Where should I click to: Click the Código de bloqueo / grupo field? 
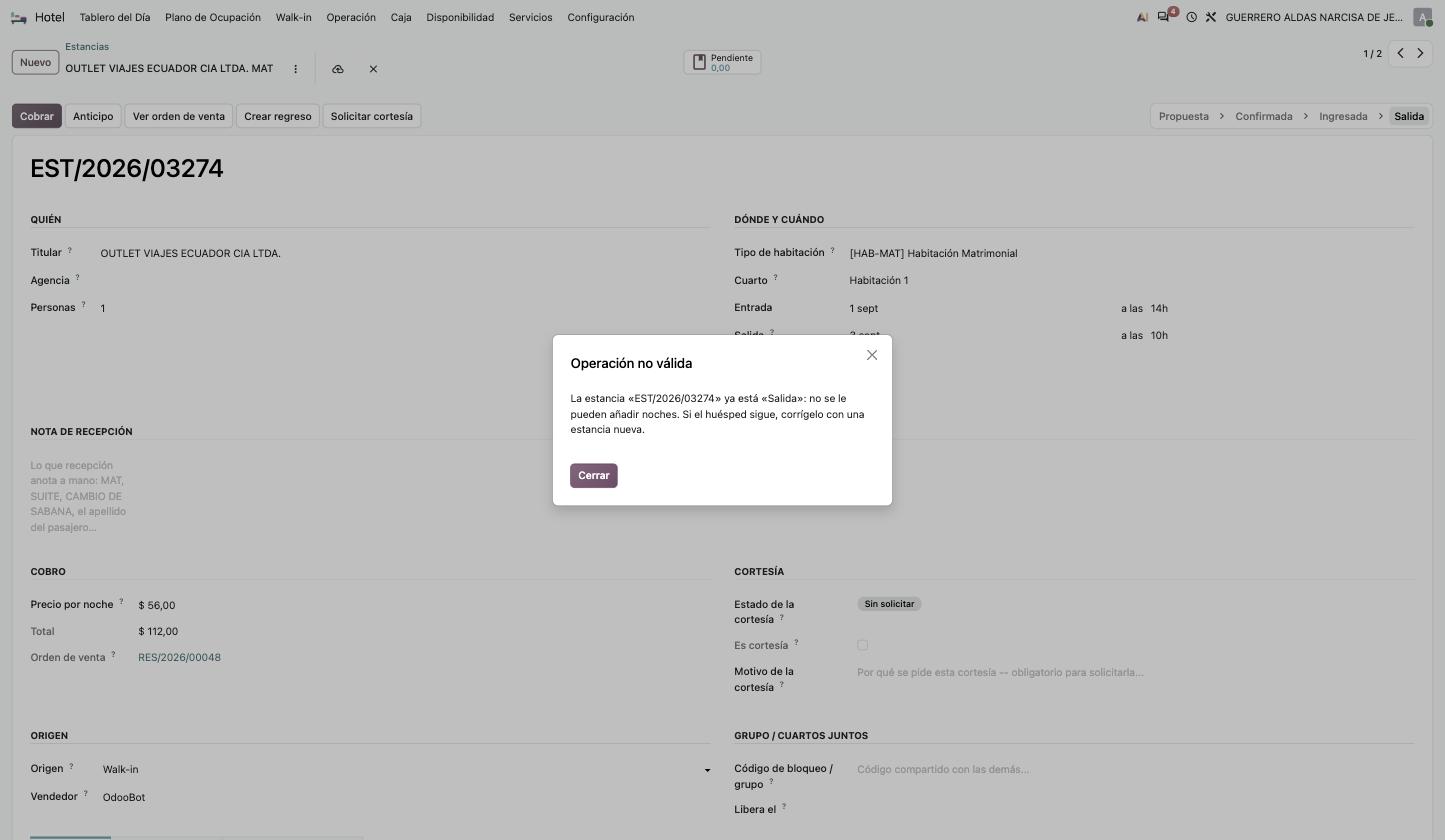pyautogui.click(x=1135, y=770)
